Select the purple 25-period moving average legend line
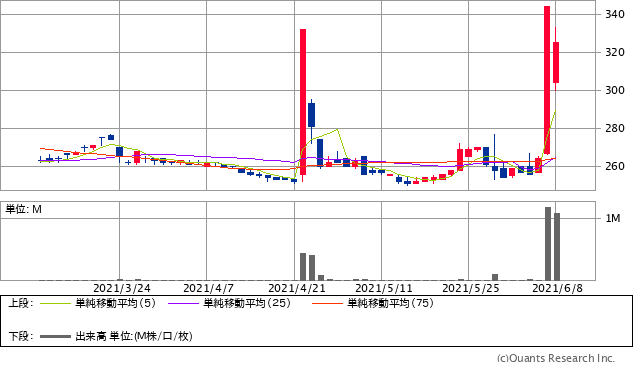633x372 pixels. 183,303
